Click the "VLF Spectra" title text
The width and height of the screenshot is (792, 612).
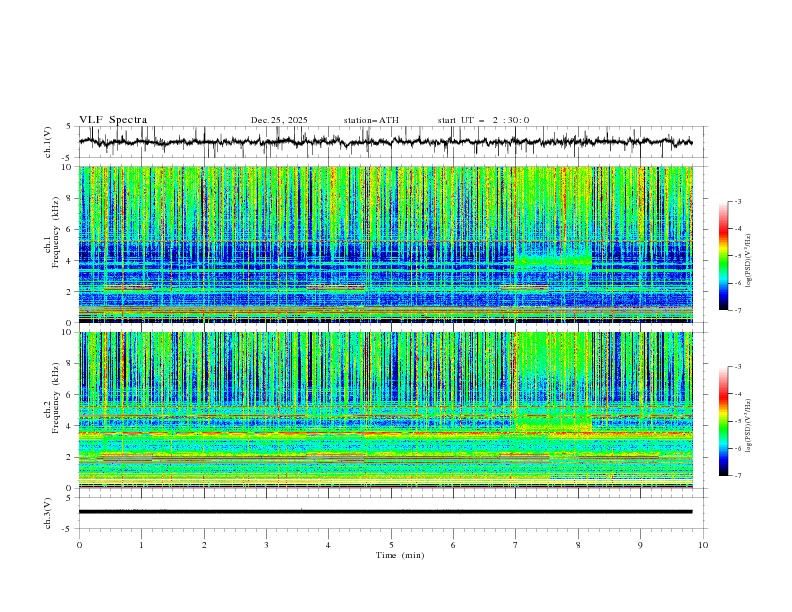(113, 120)
